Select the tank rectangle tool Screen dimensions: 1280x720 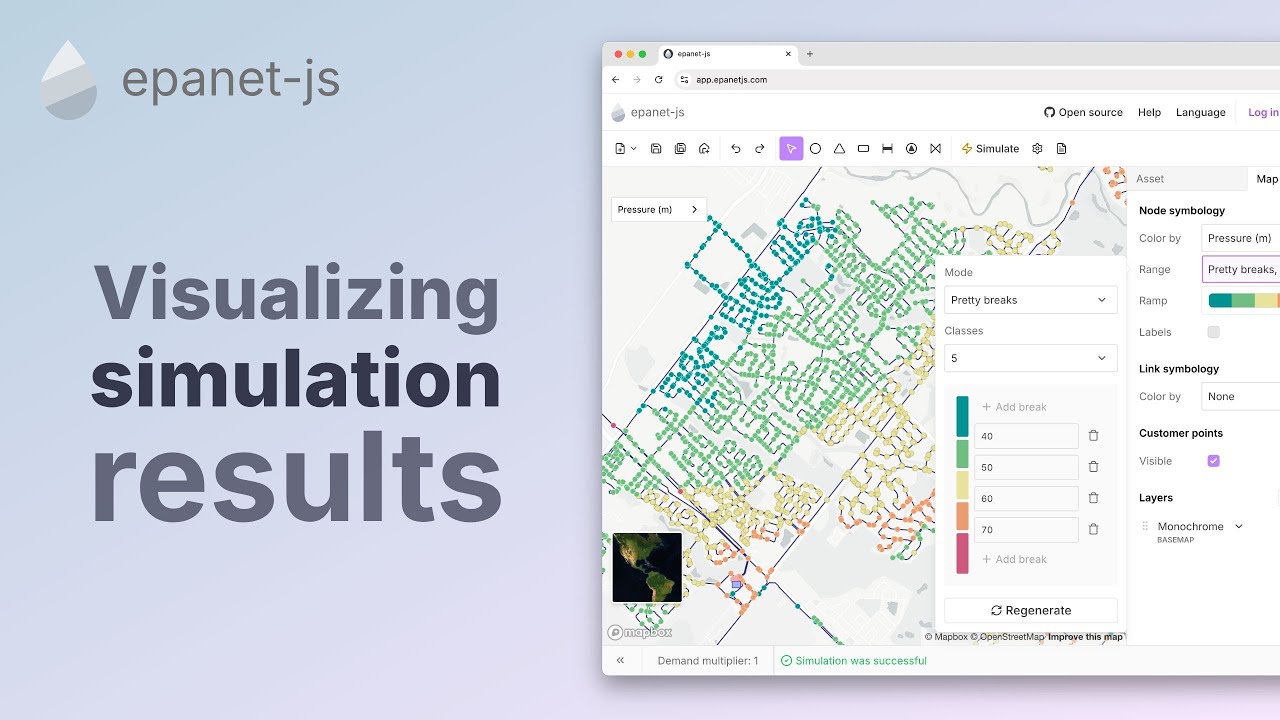click(863, 148)
